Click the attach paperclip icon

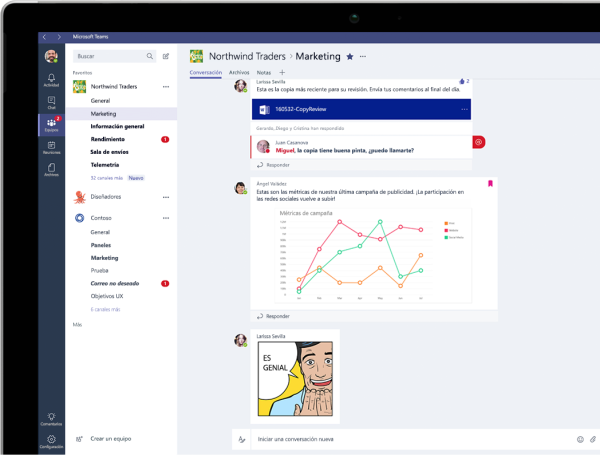(593, 439)
